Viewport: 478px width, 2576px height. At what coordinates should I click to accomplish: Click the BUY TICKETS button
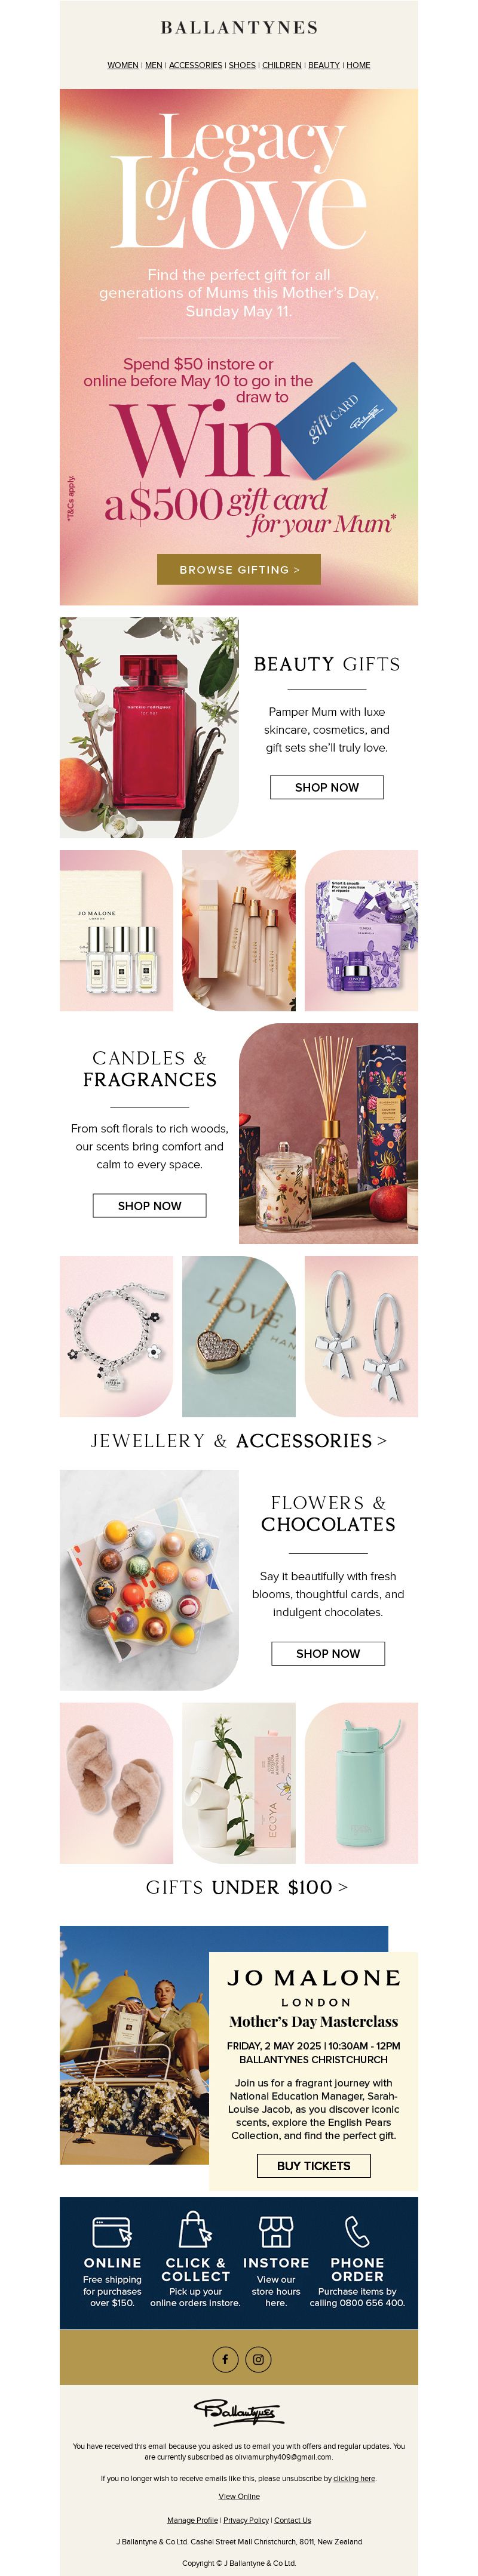(x=314, y=2165)
